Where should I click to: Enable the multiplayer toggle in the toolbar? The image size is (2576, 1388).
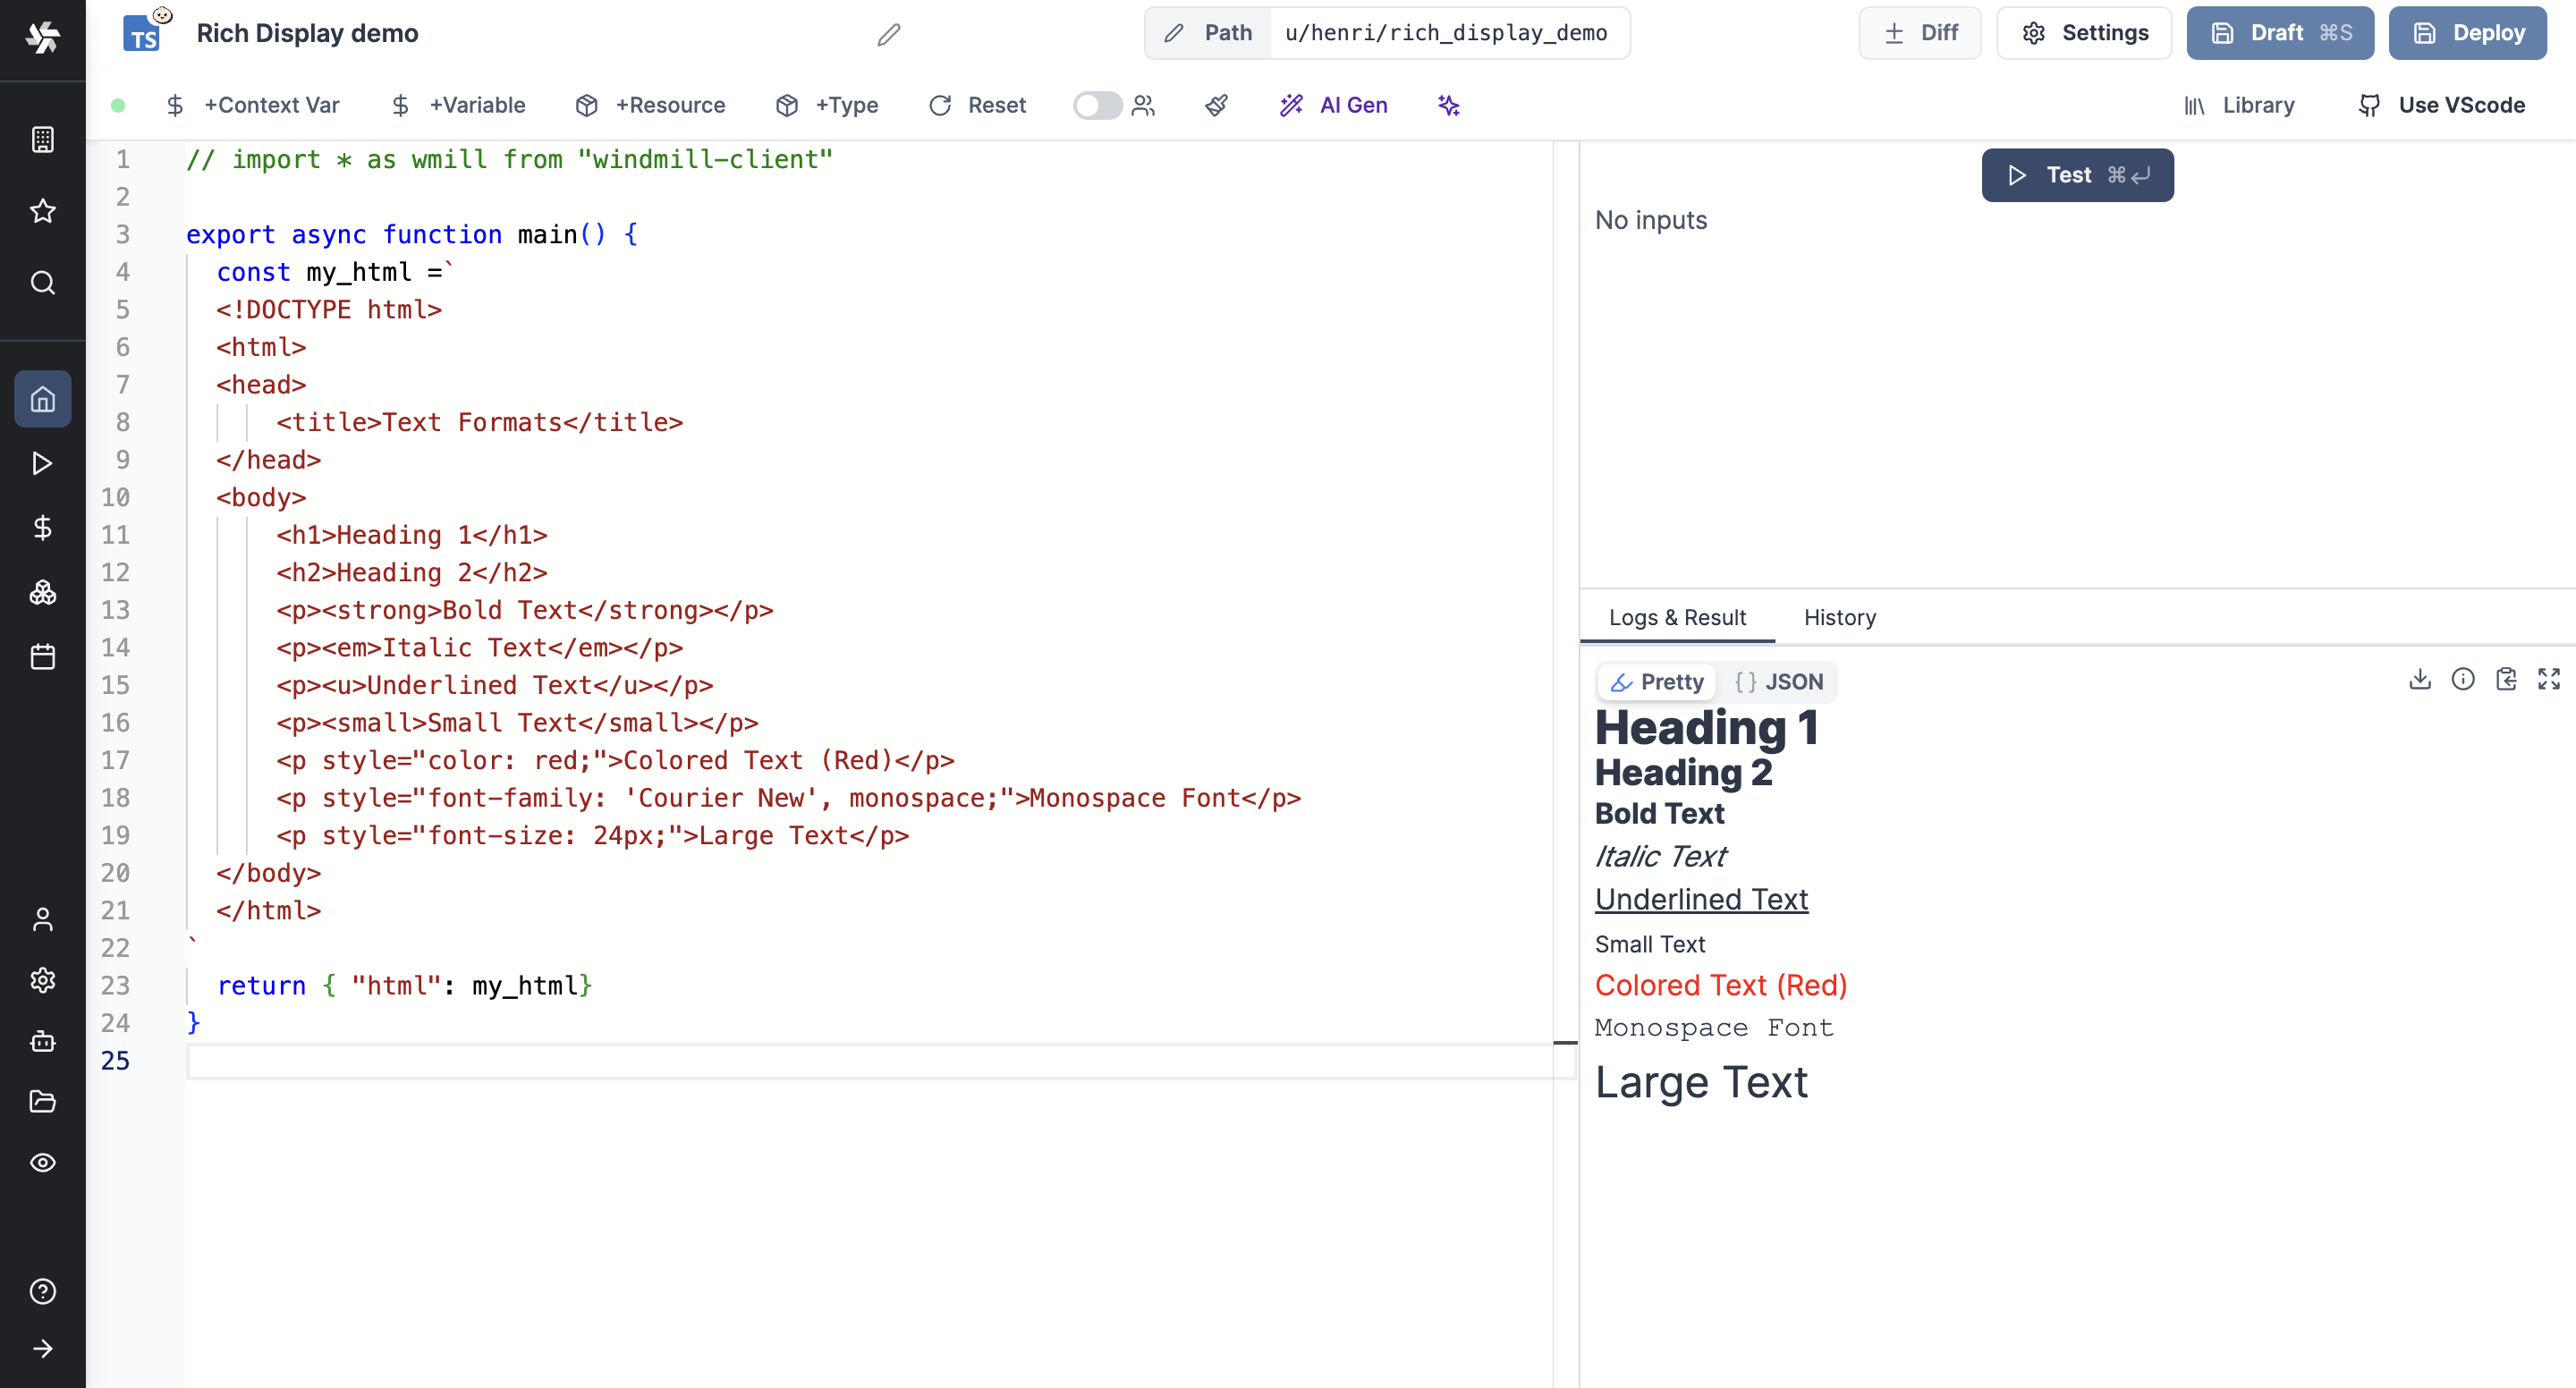(1097, 105)
